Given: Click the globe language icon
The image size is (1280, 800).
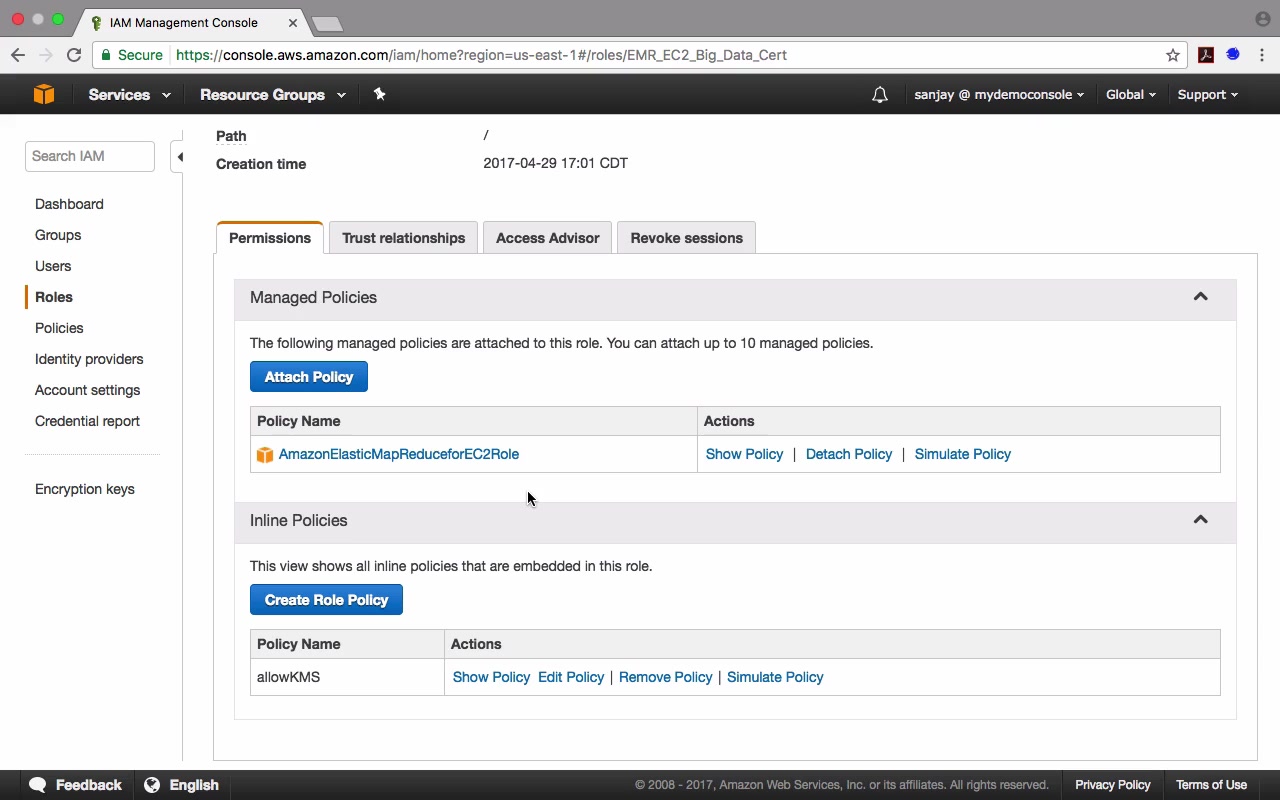Looking at the screenshot, I should click(152, 785).
